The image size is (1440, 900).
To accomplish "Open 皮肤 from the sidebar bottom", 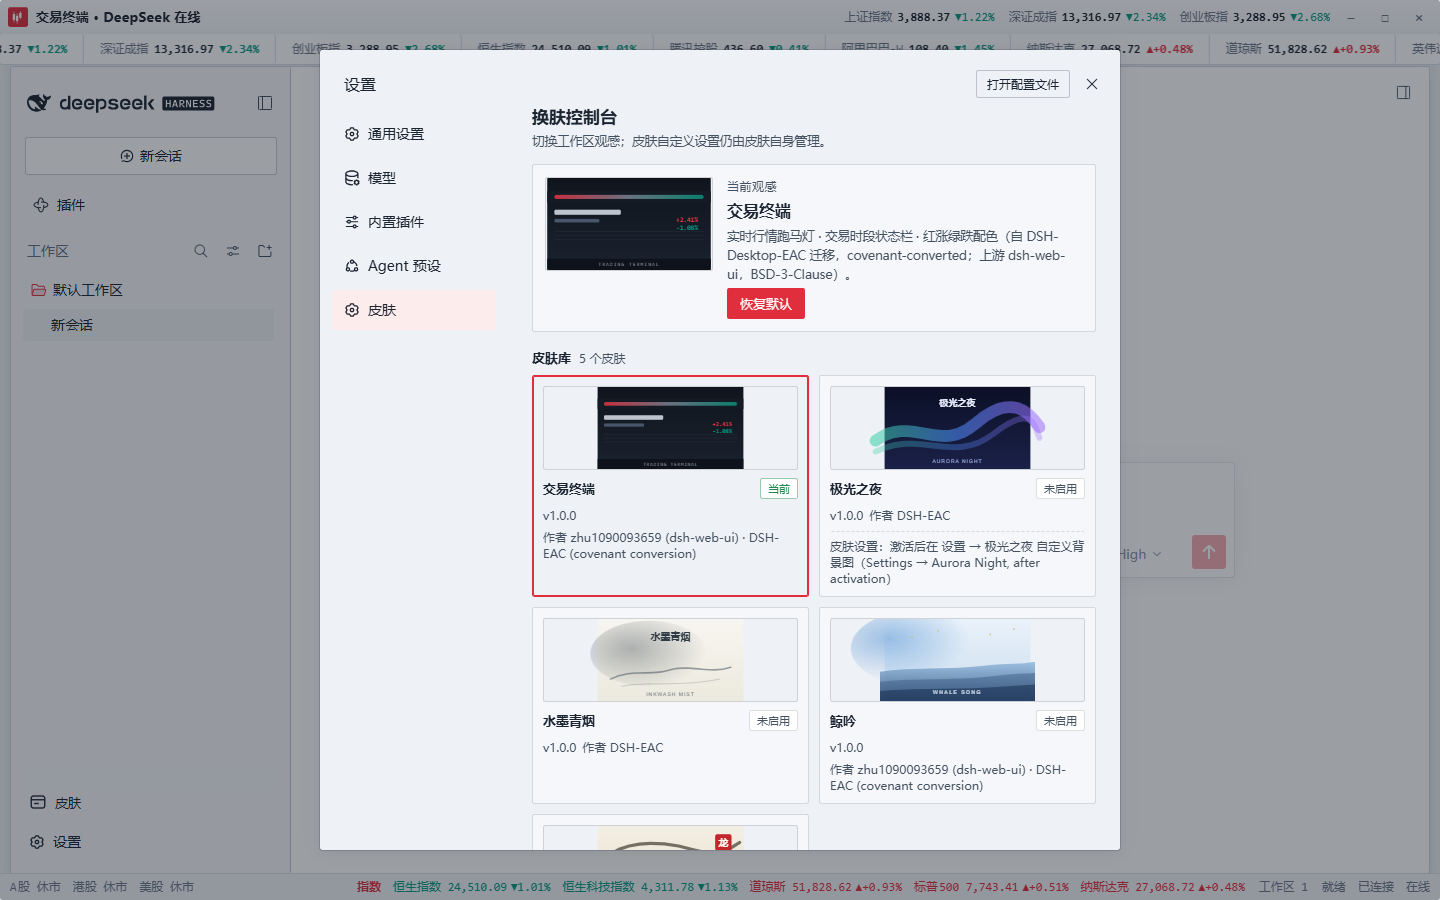I will coord(56,803).
